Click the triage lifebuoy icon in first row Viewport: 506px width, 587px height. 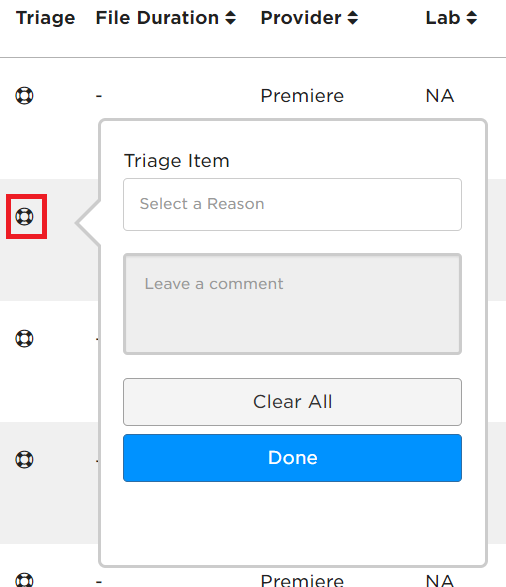click(x=24, y=95)
